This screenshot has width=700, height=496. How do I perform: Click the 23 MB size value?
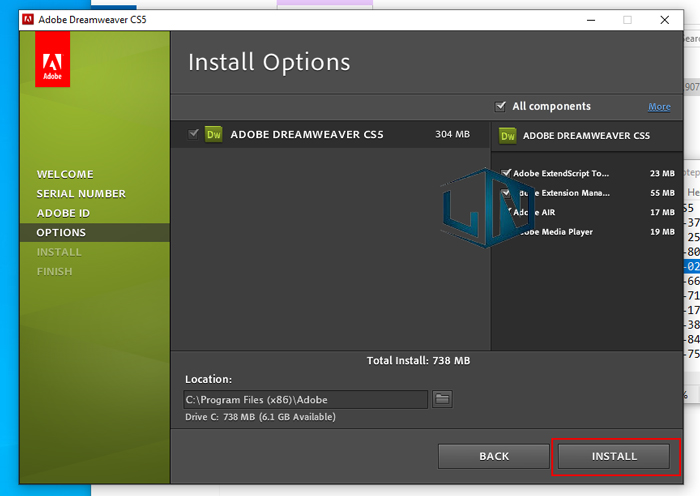click(662, 173)
